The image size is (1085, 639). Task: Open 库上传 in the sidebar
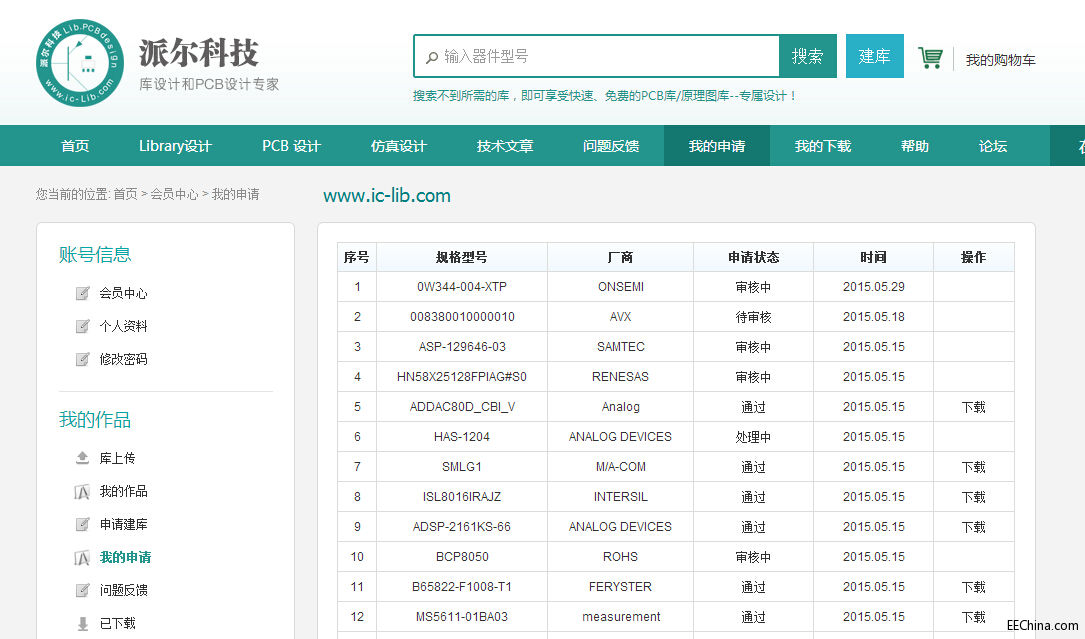pyautogui.click(x=118, y=458)
